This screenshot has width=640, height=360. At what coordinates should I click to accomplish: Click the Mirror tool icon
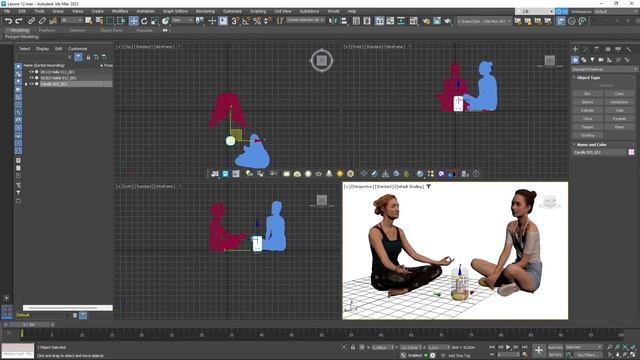click(x=333, y=21)
